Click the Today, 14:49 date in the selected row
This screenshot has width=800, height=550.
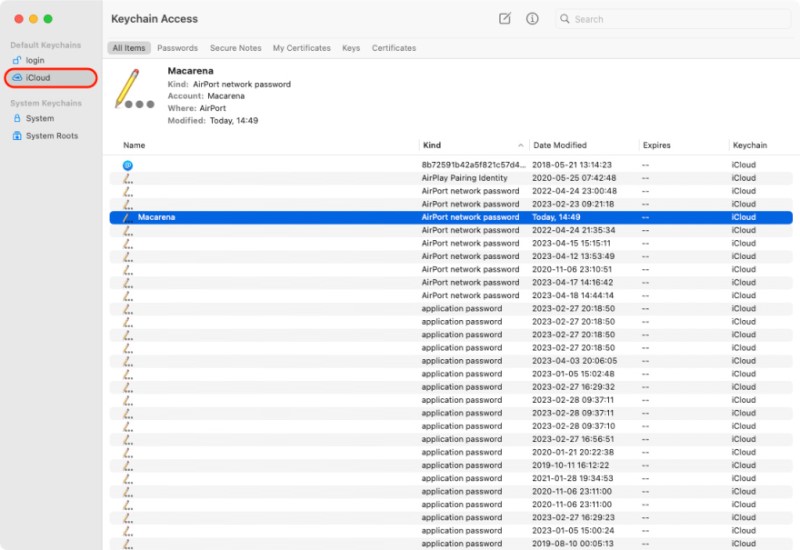pyautogui.click(x=556, y=217)
